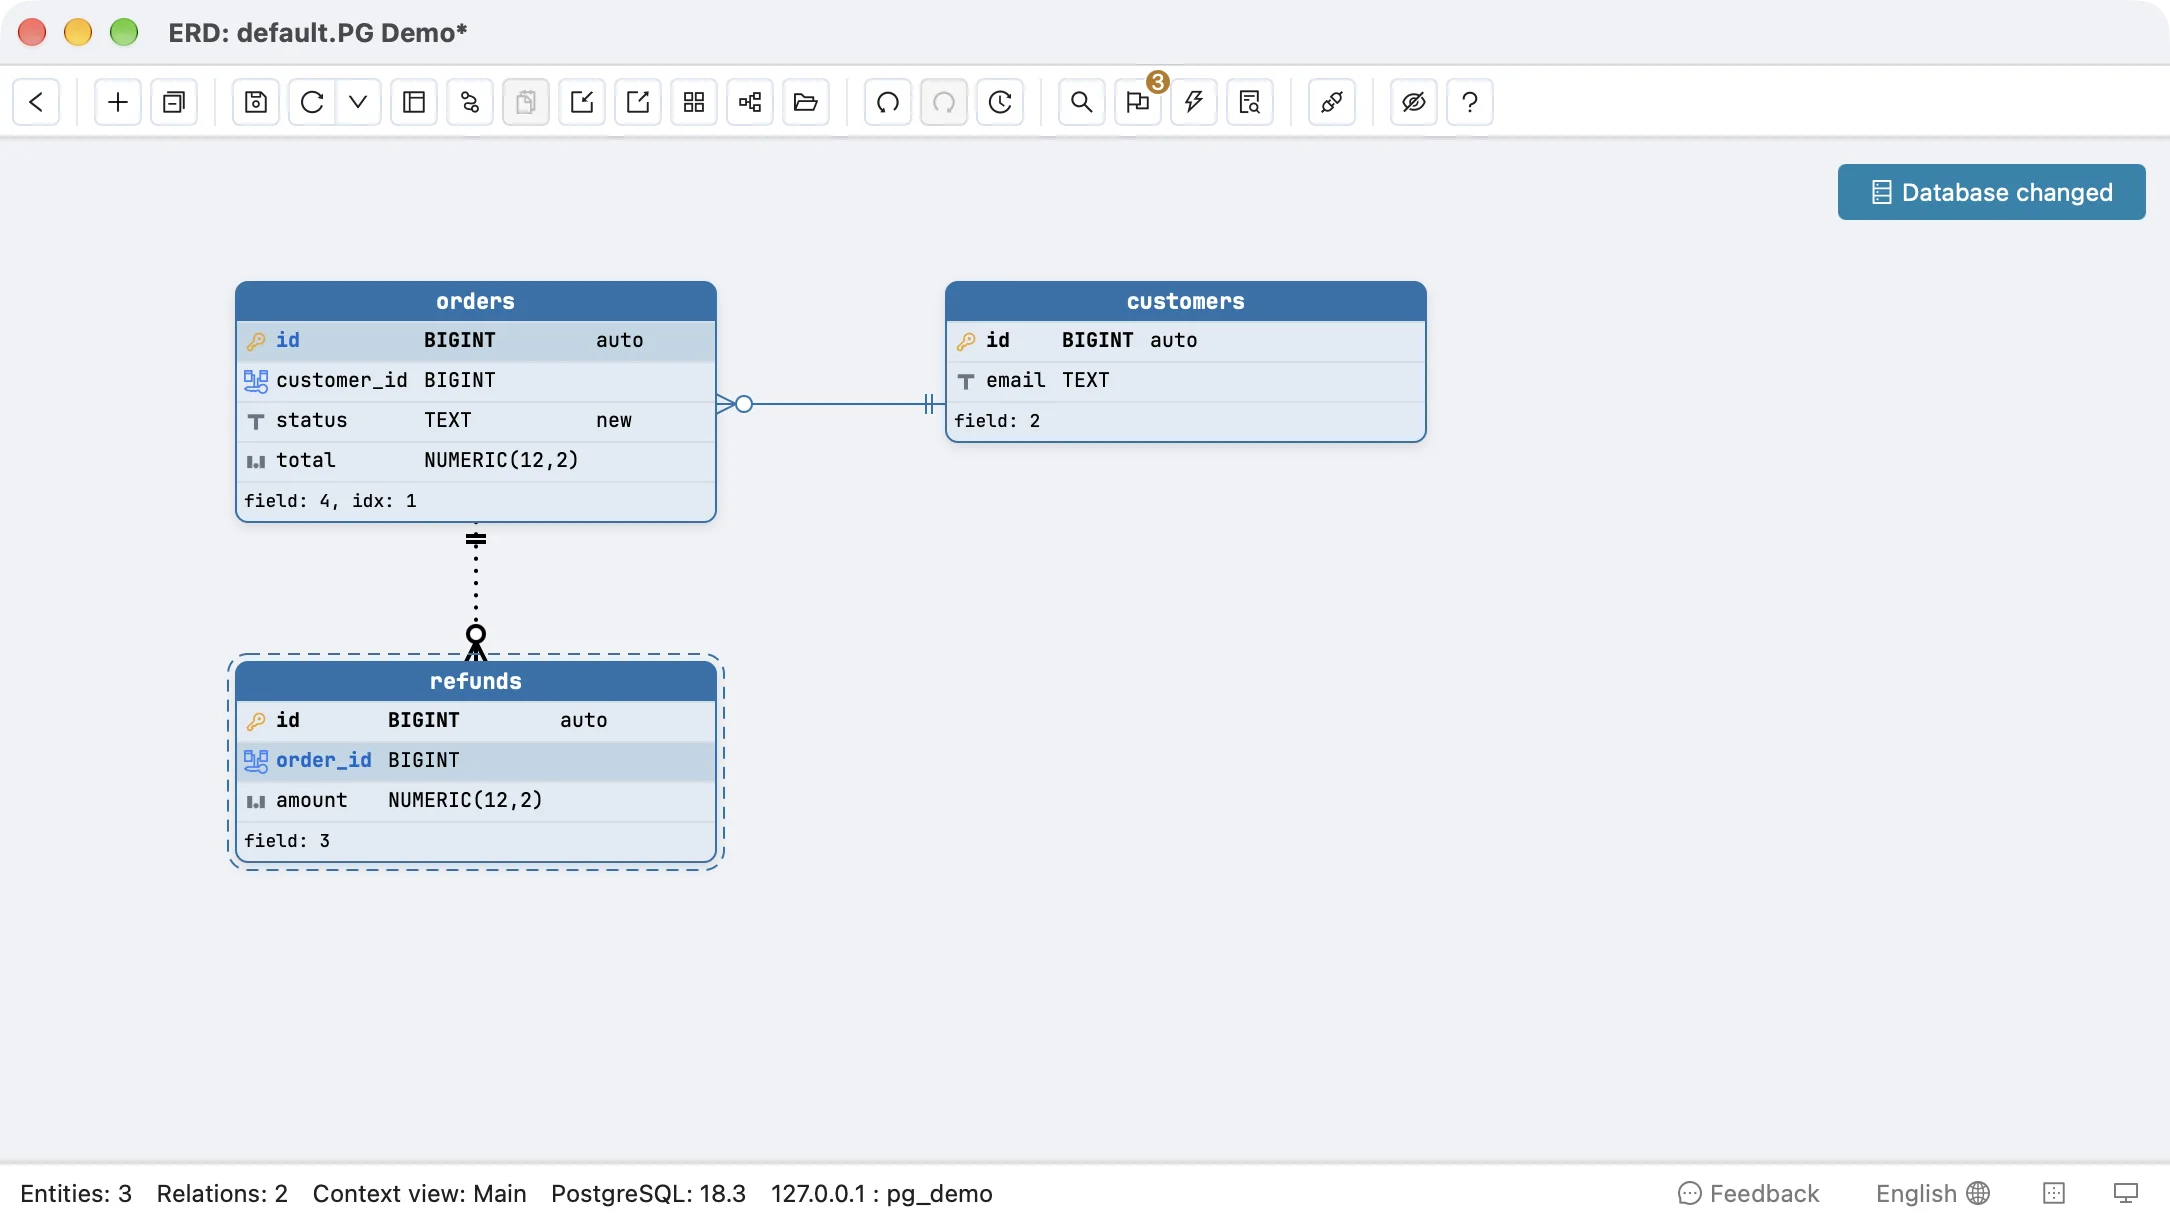Search the diagram with magnifier icon
The image size is (2170, 1222).
point(1082,102)
